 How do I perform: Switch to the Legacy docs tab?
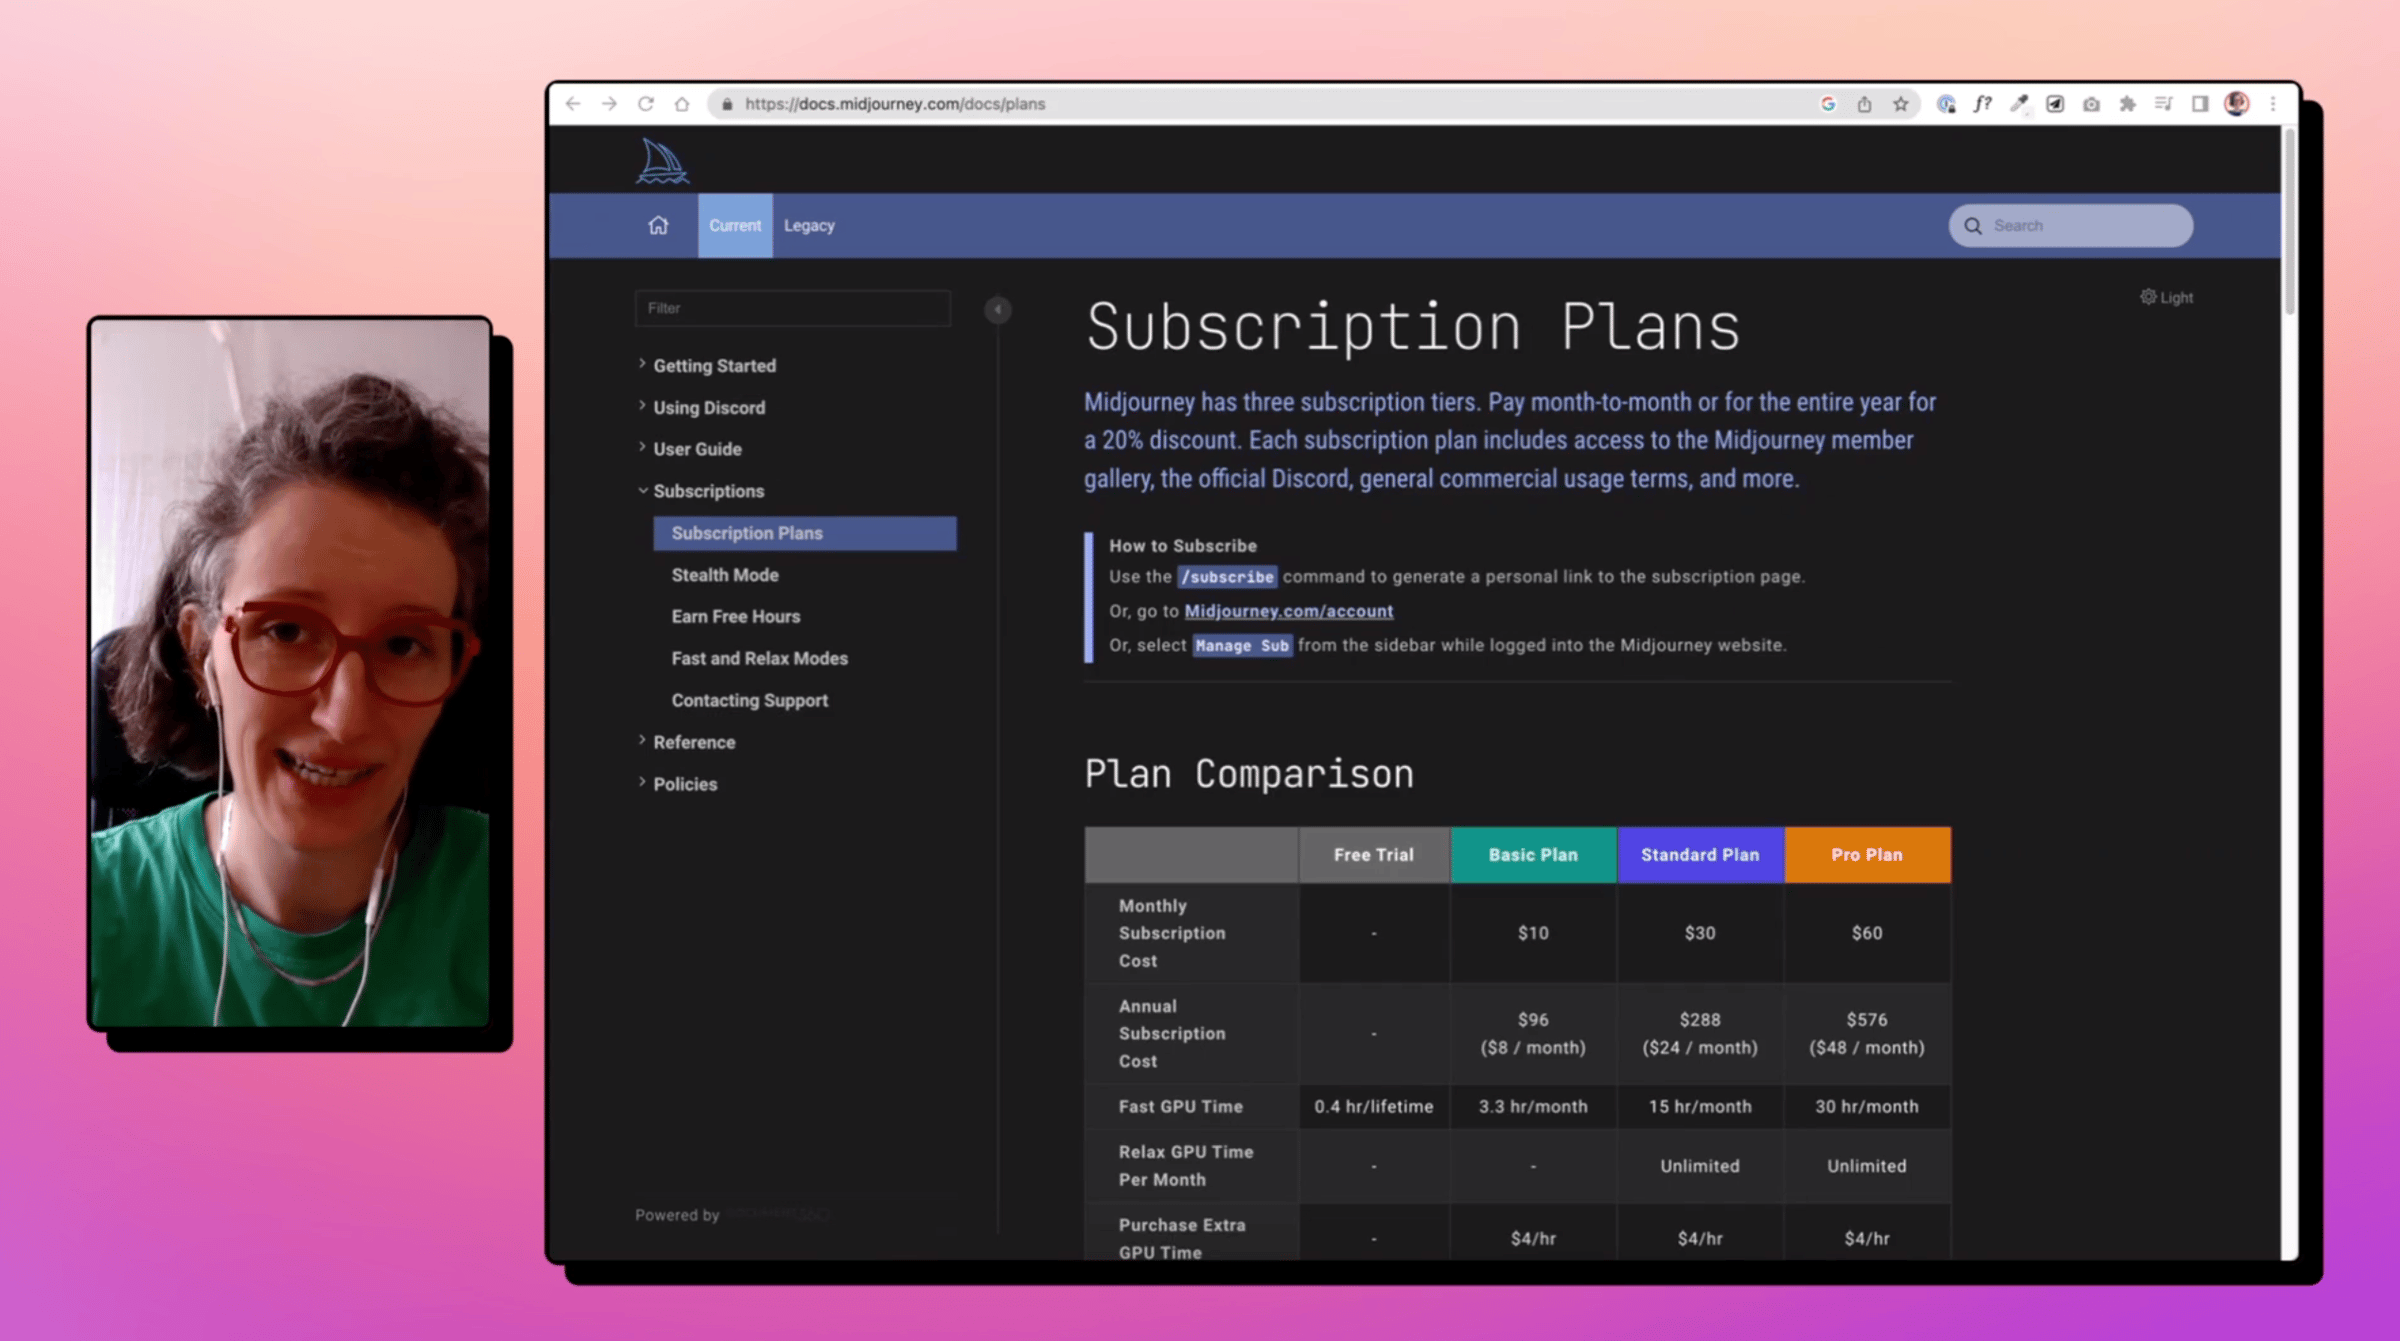[809, 225]
